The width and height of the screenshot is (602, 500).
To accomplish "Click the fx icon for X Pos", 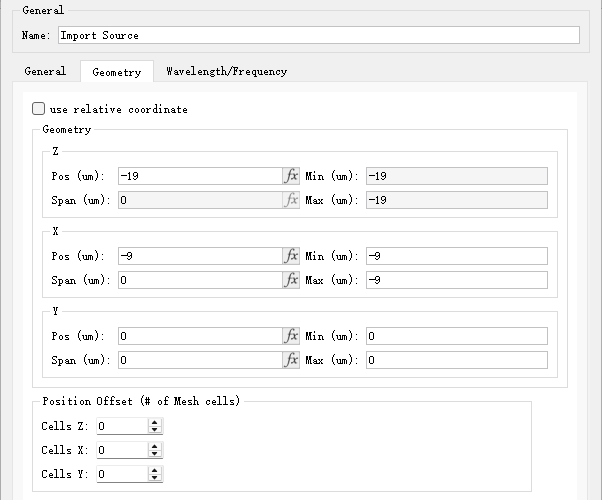I will (x=291, y=256).
